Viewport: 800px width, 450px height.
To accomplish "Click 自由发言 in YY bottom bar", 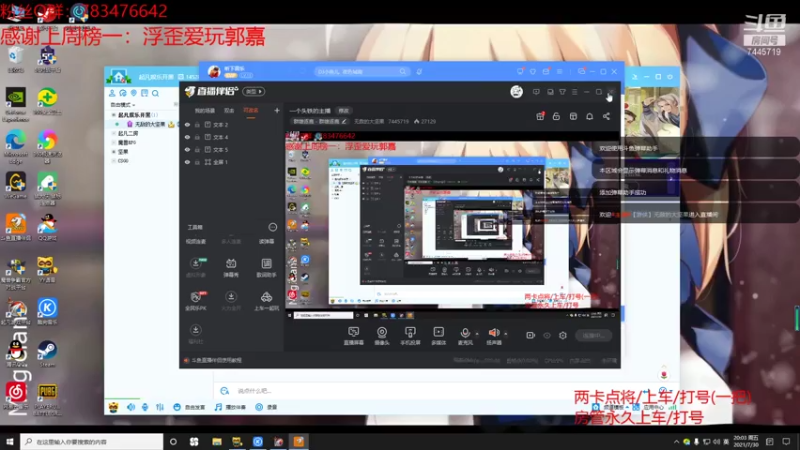I will [x=190, y=407].
